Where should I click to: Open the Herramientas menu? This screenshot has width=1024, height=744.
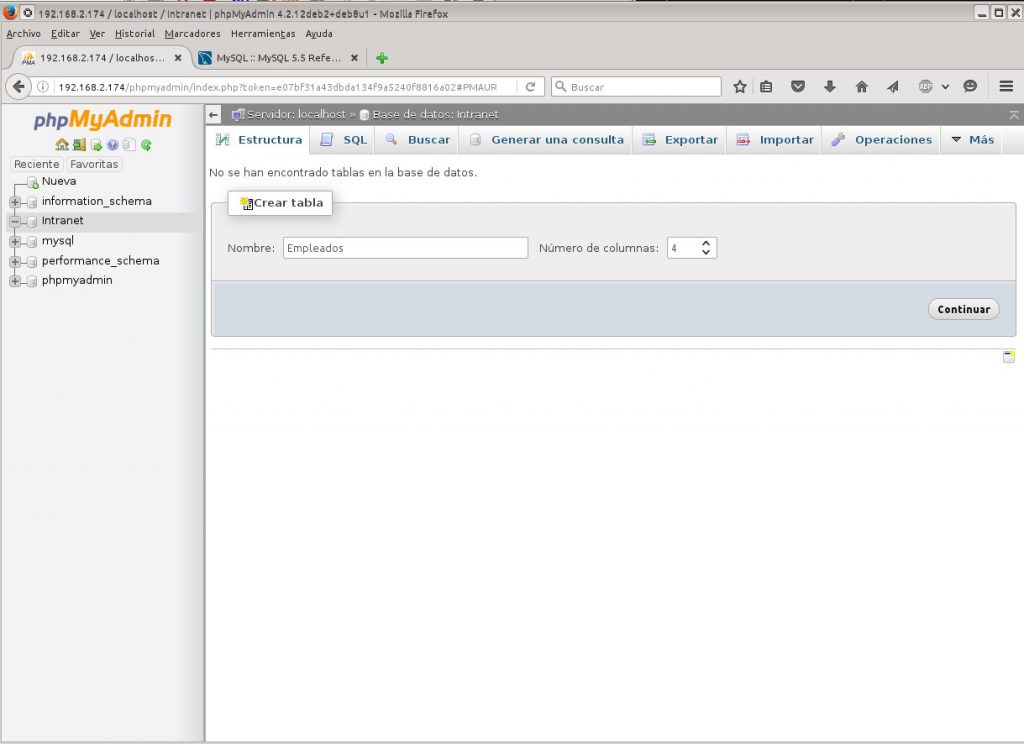coord(263,33)
